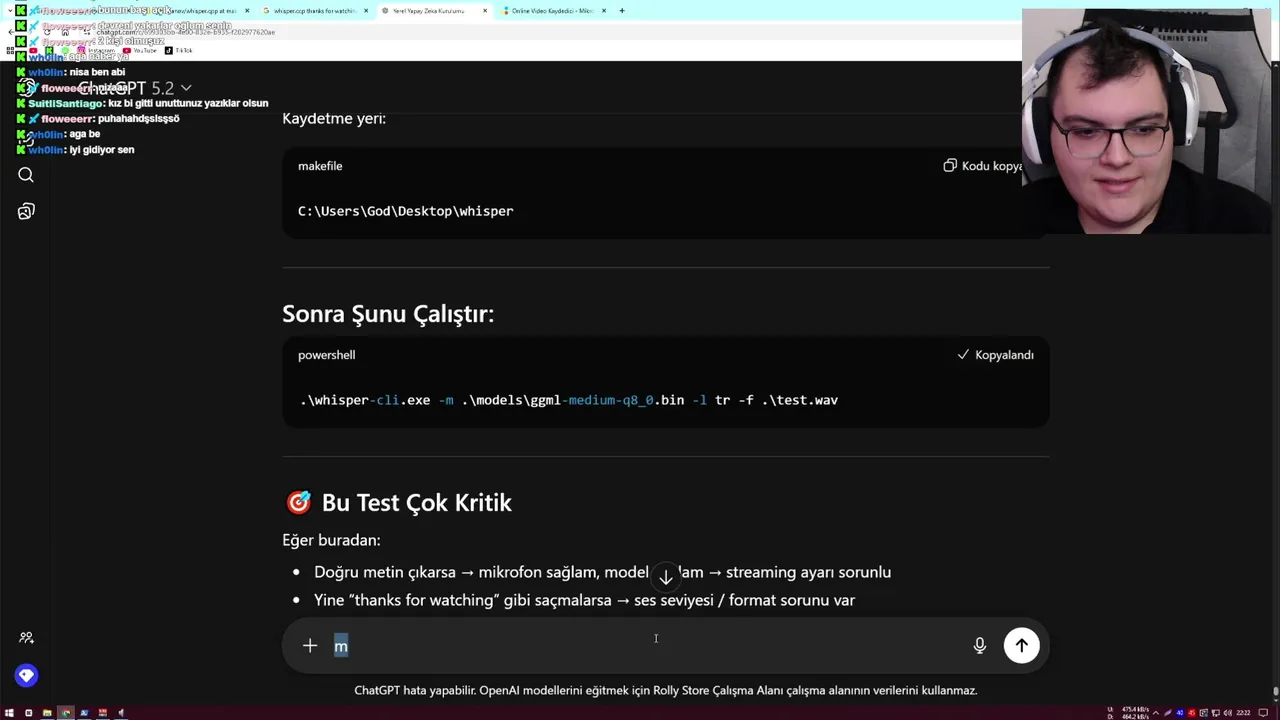Open the volume control in system tray
Screen dimensions: 1280x720
click(1227, 713)
